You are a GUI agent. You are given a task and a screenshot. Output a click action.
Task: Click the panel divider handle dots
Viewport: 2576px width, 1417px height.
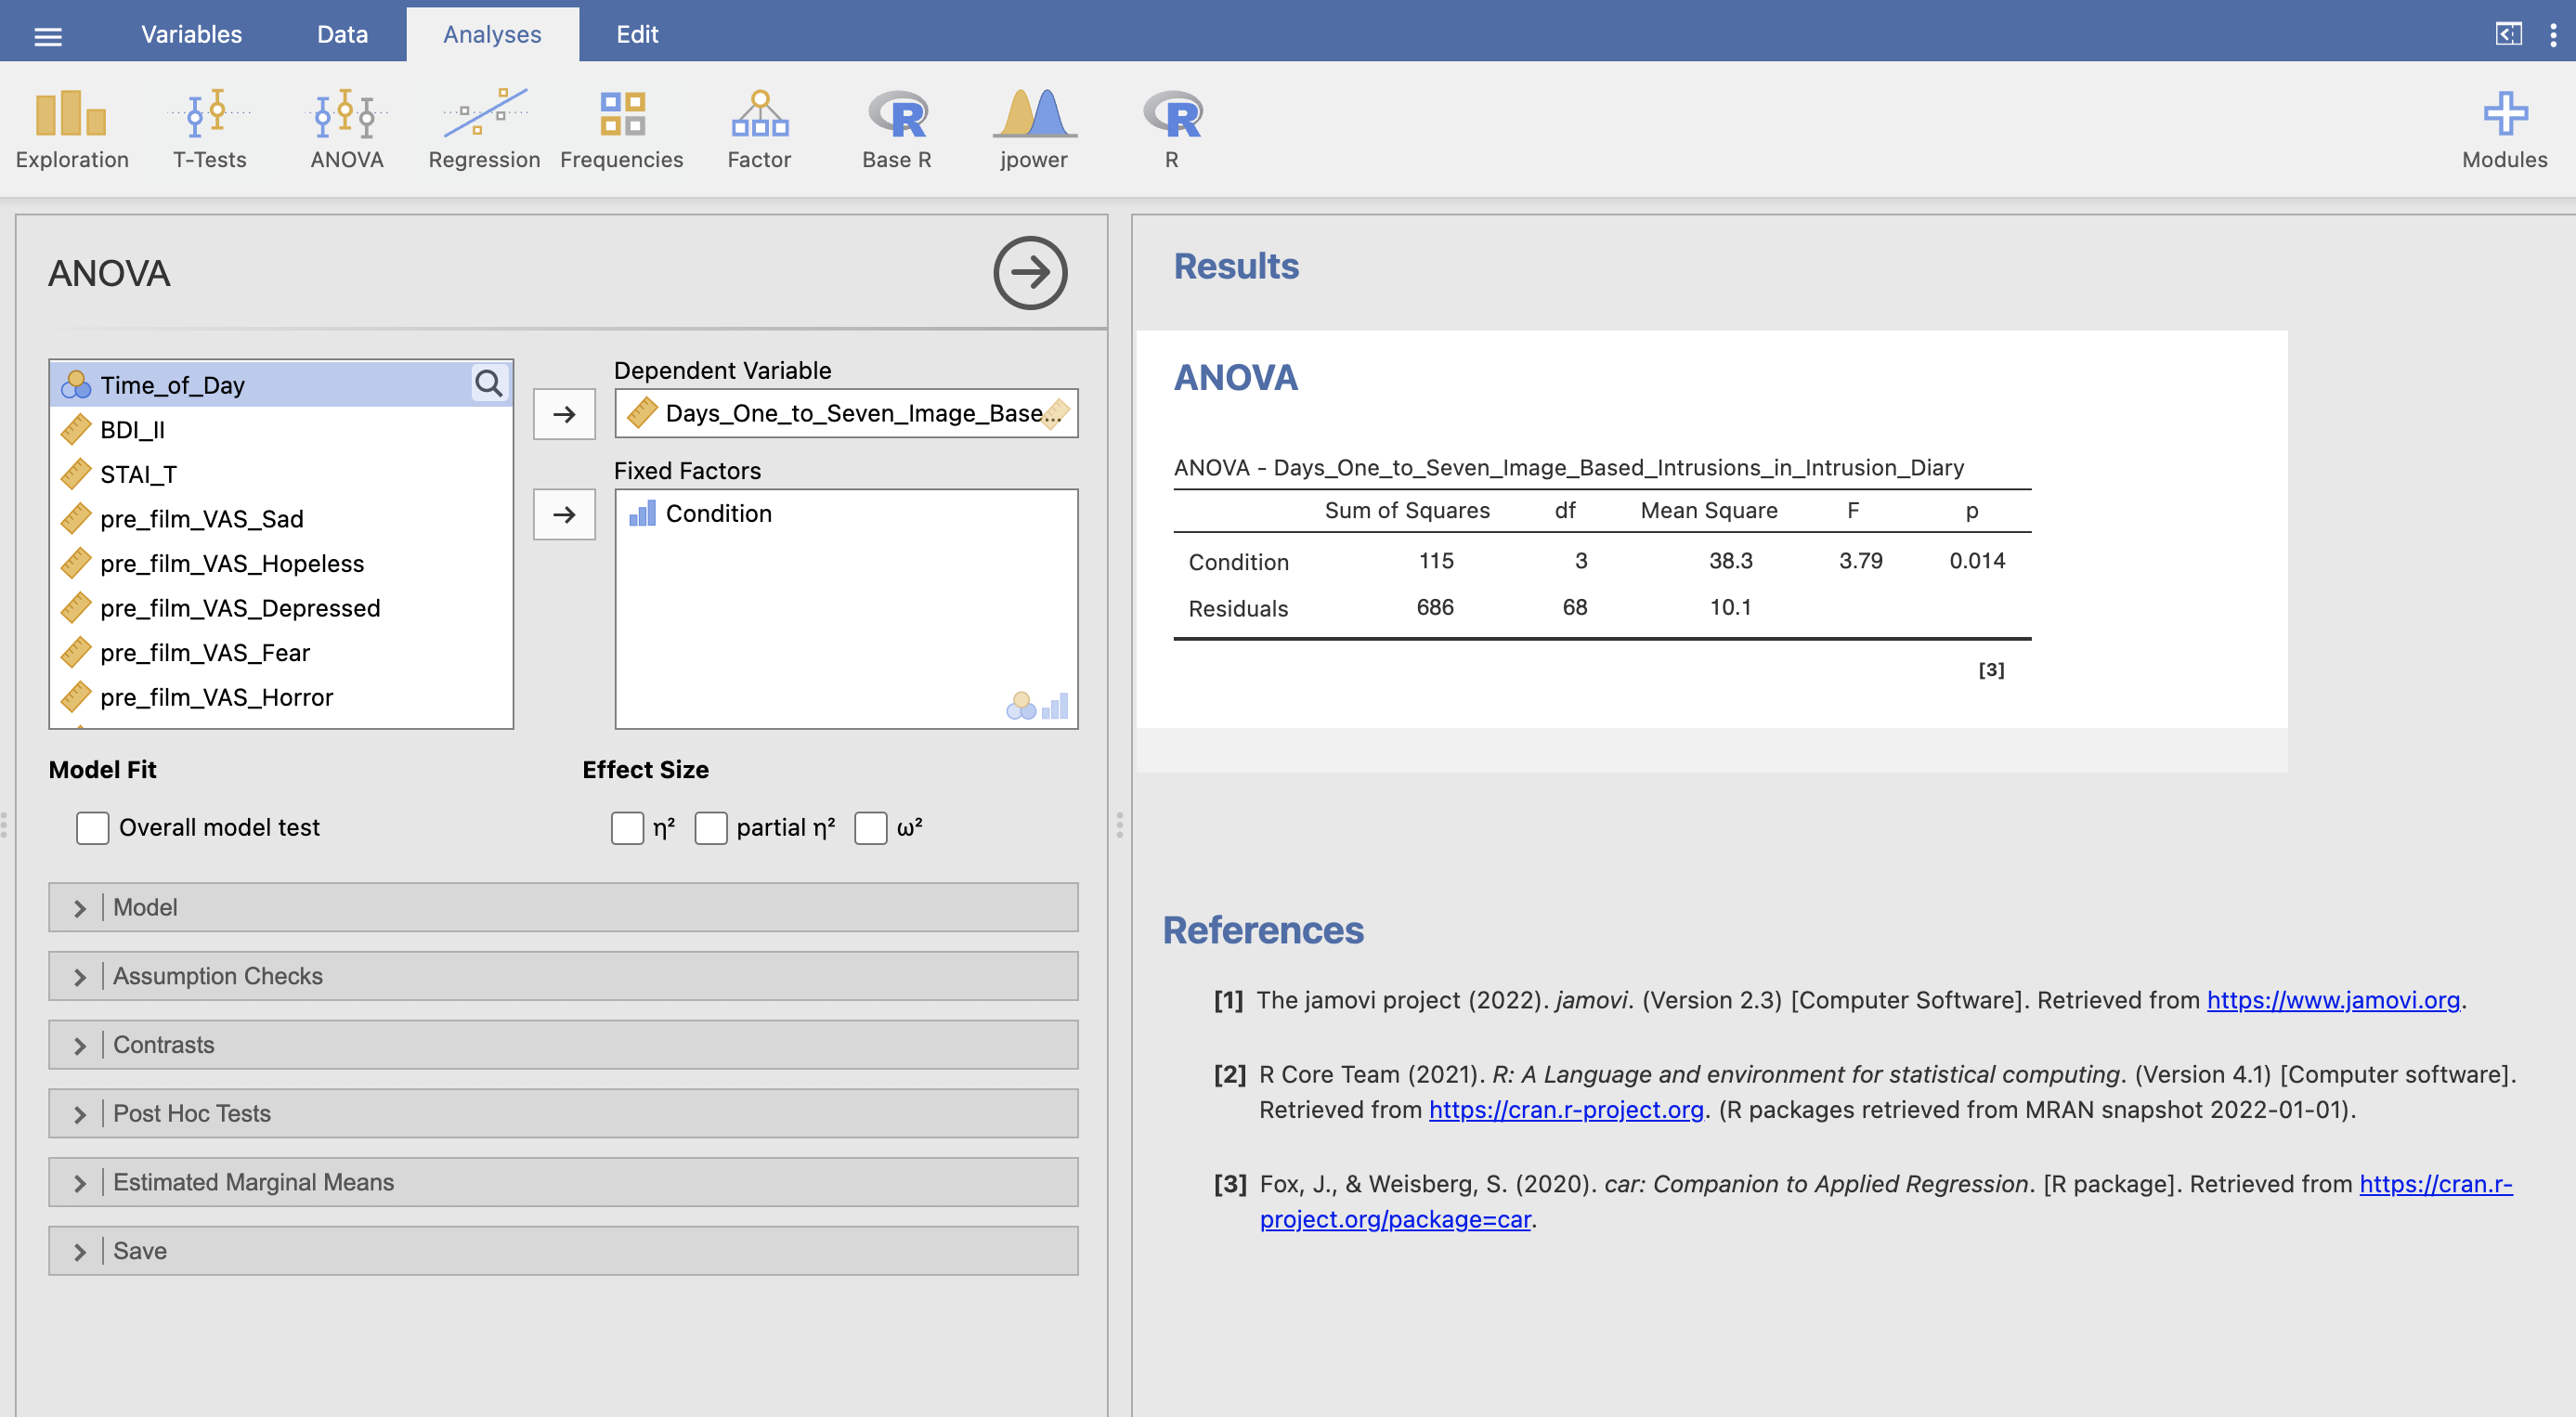(1119, 825)
